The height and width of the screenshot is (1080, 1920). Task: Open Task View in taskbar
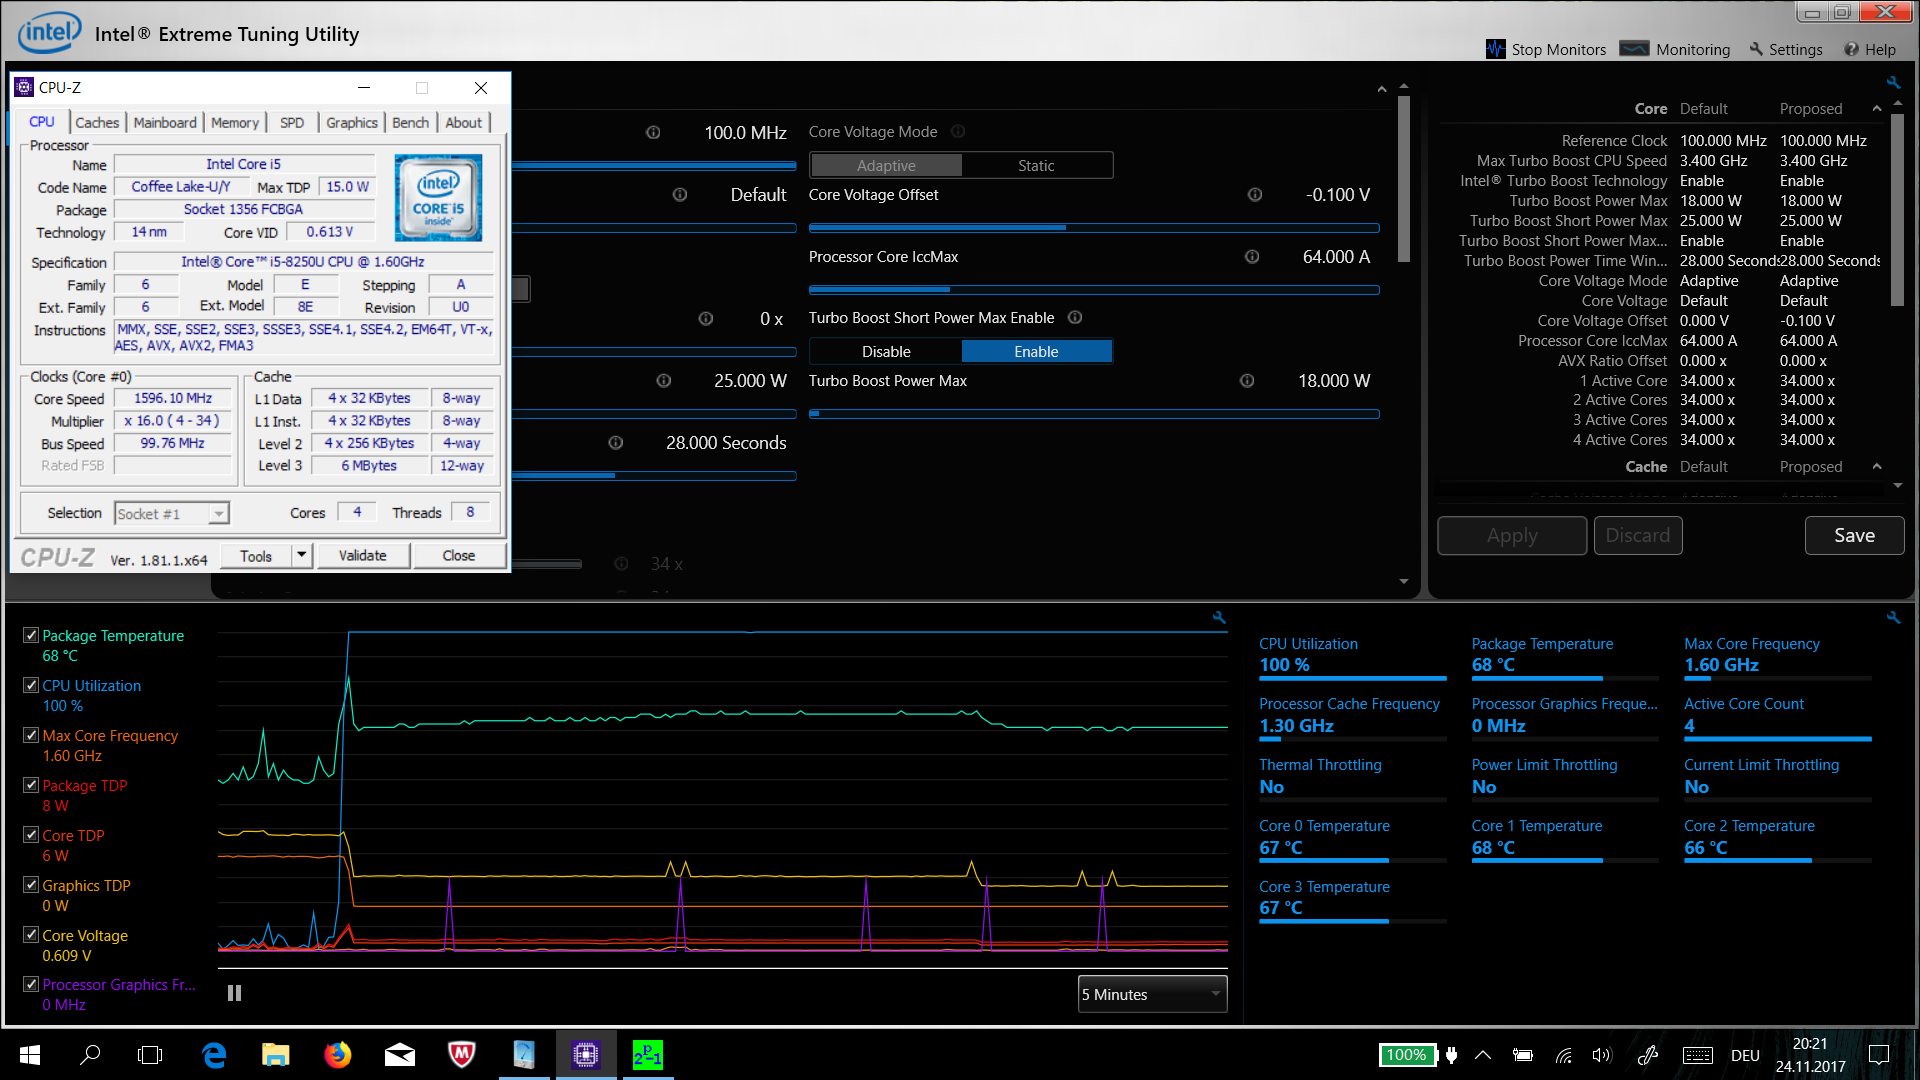[x=150, y=1055]
